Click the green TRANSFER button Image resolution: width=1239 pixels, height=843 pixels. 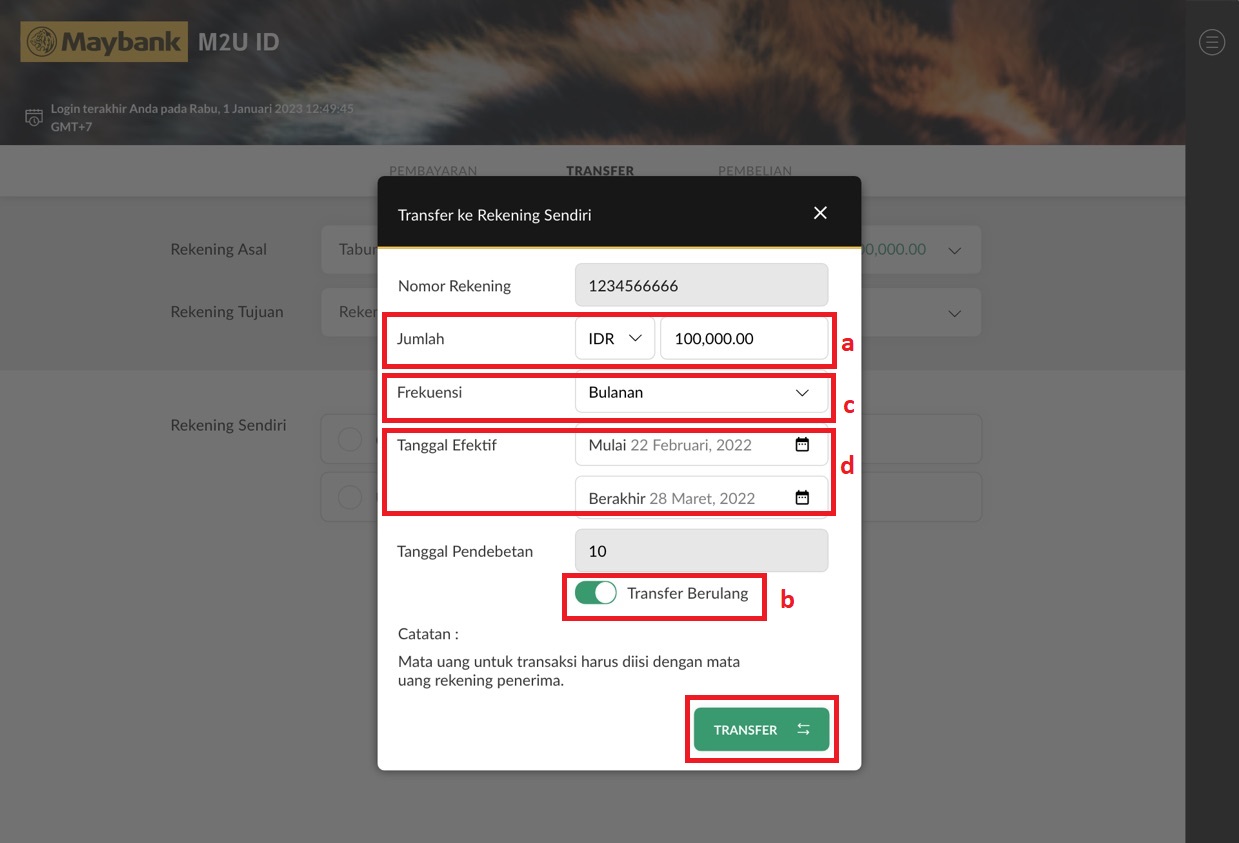pyautogui.click(x=761, y=730)
